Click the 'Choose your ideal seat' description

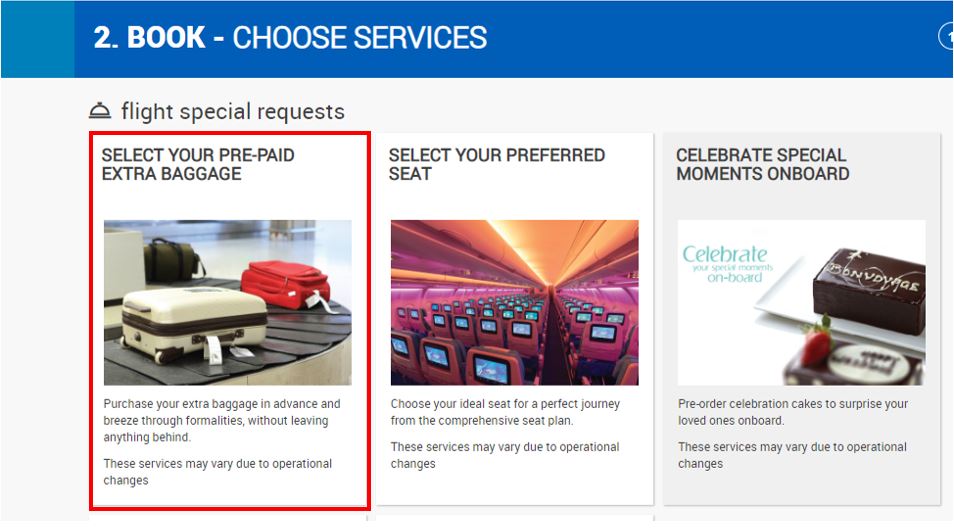[505, 412]
